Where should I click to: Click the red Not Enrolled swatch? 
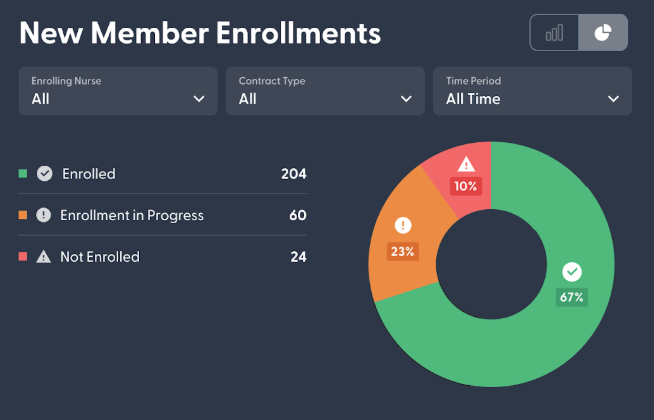tap(23, 257)
